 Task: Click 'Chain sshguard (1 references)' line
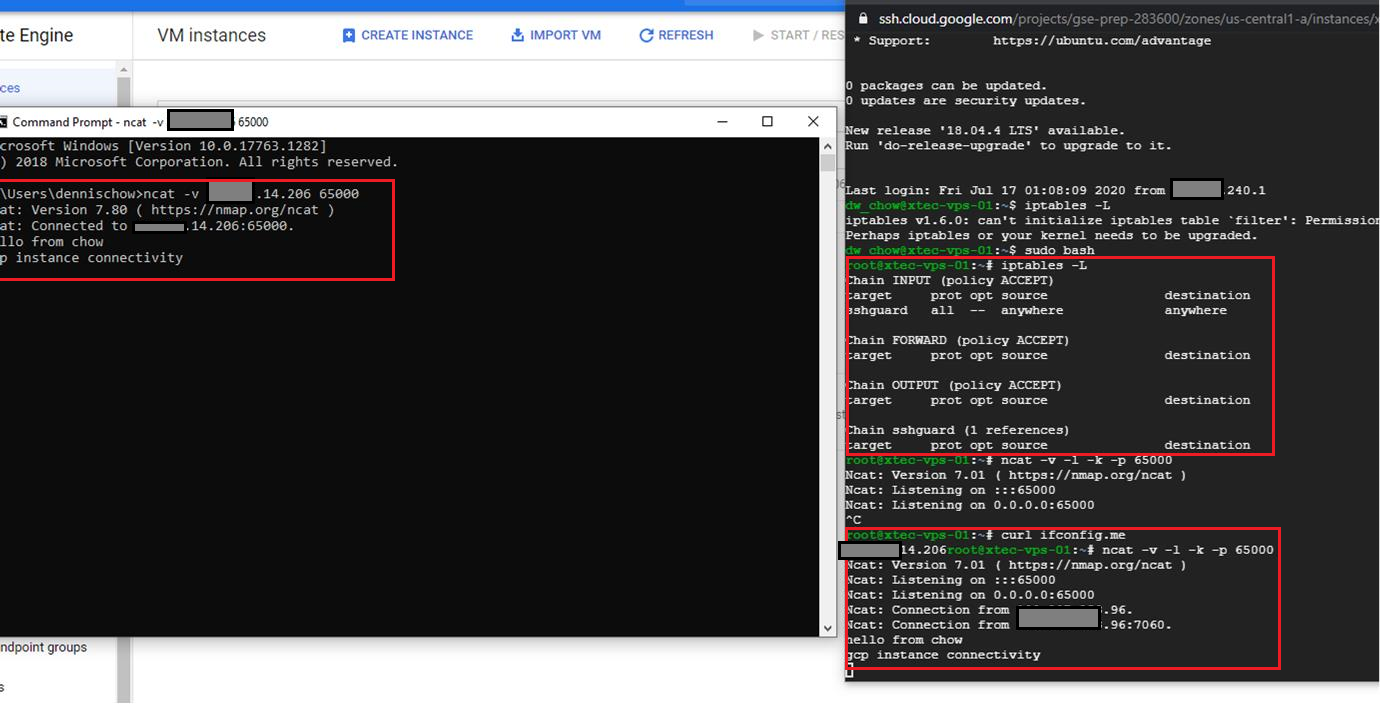click(x=958, y=431)
